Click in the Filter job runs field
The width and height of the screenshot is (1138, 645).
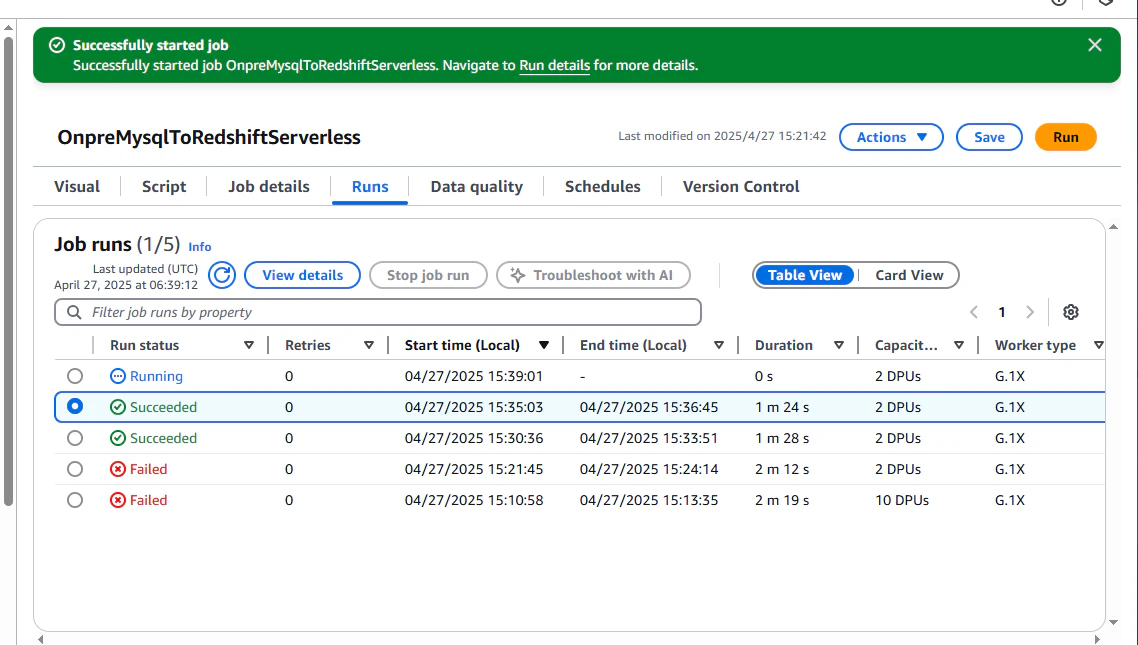pos(377,312)
